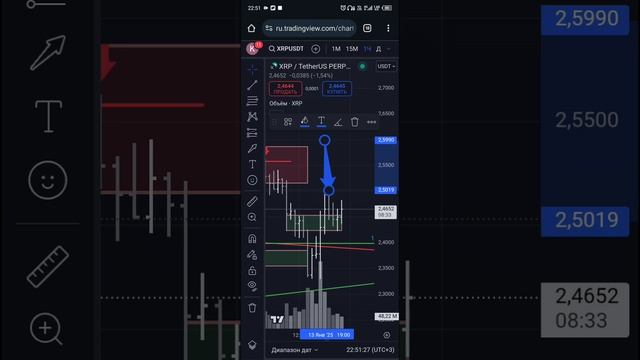Image resolution: width=640 pixels, height=360 pixels.
Task: Open line style in floating toolbar
Action: (x=338, y=122)
